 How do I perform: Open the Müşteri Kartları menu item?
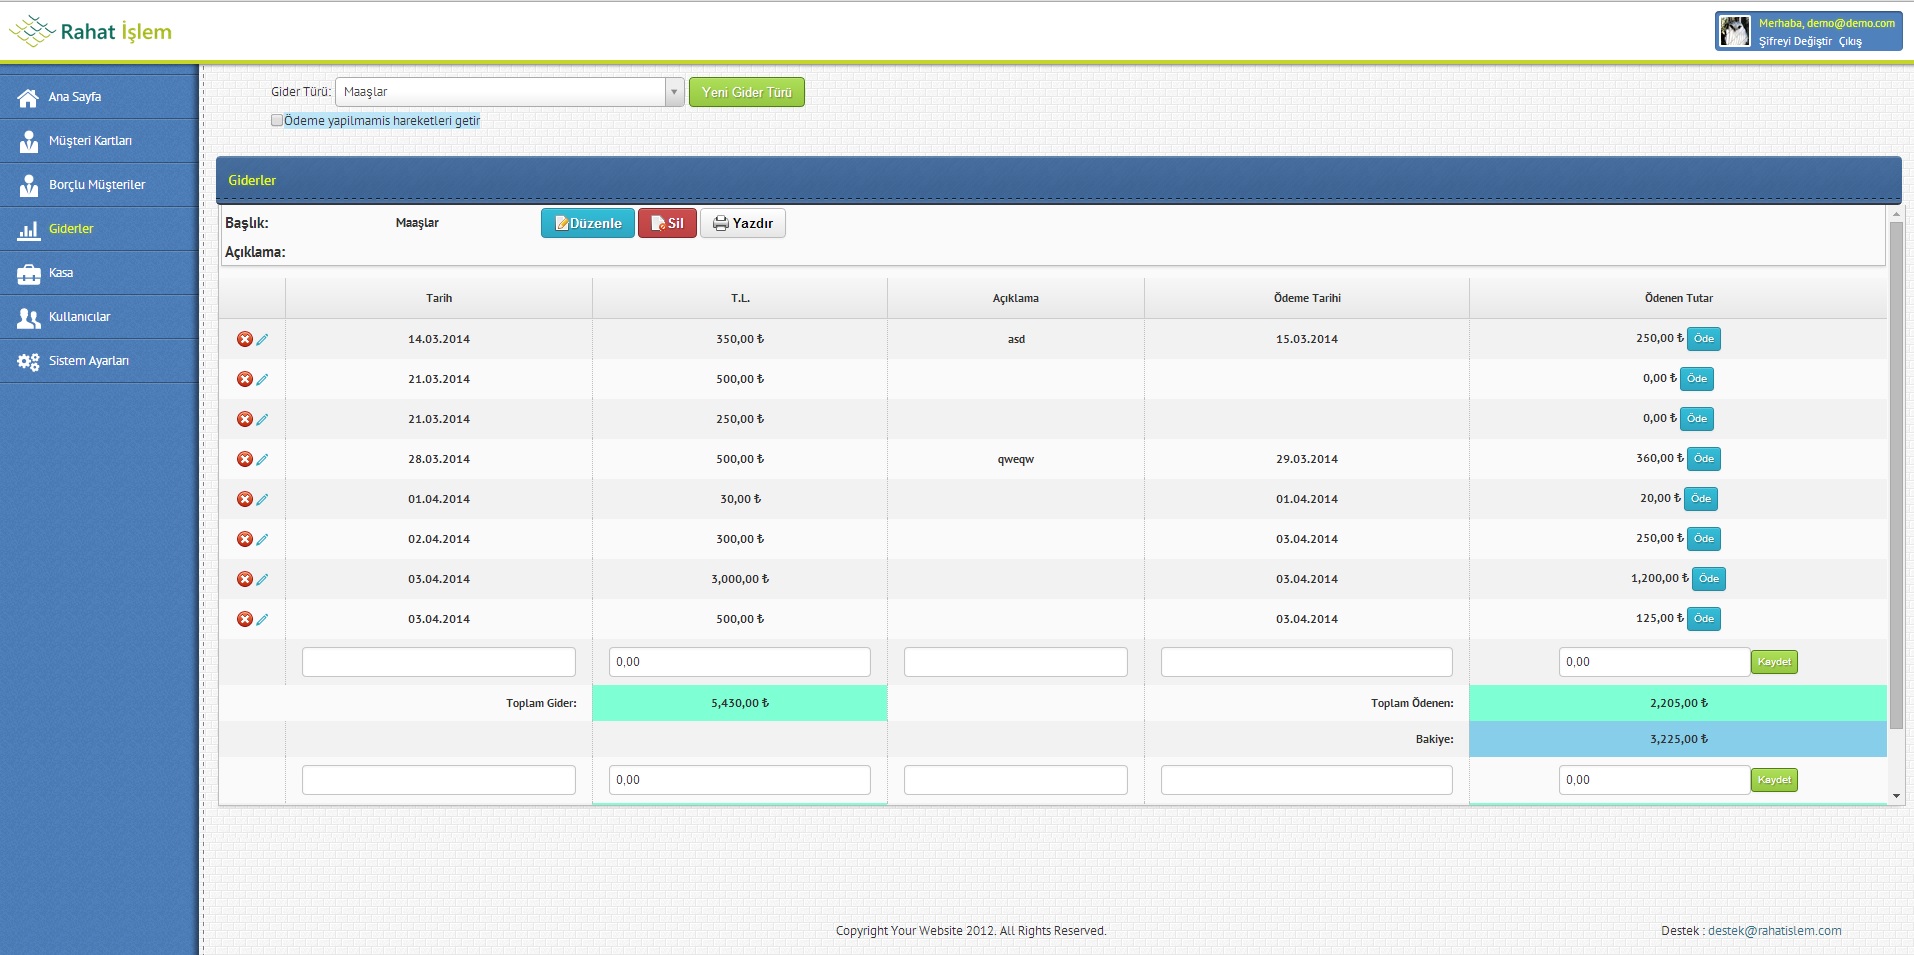click(x=90, y=141)
